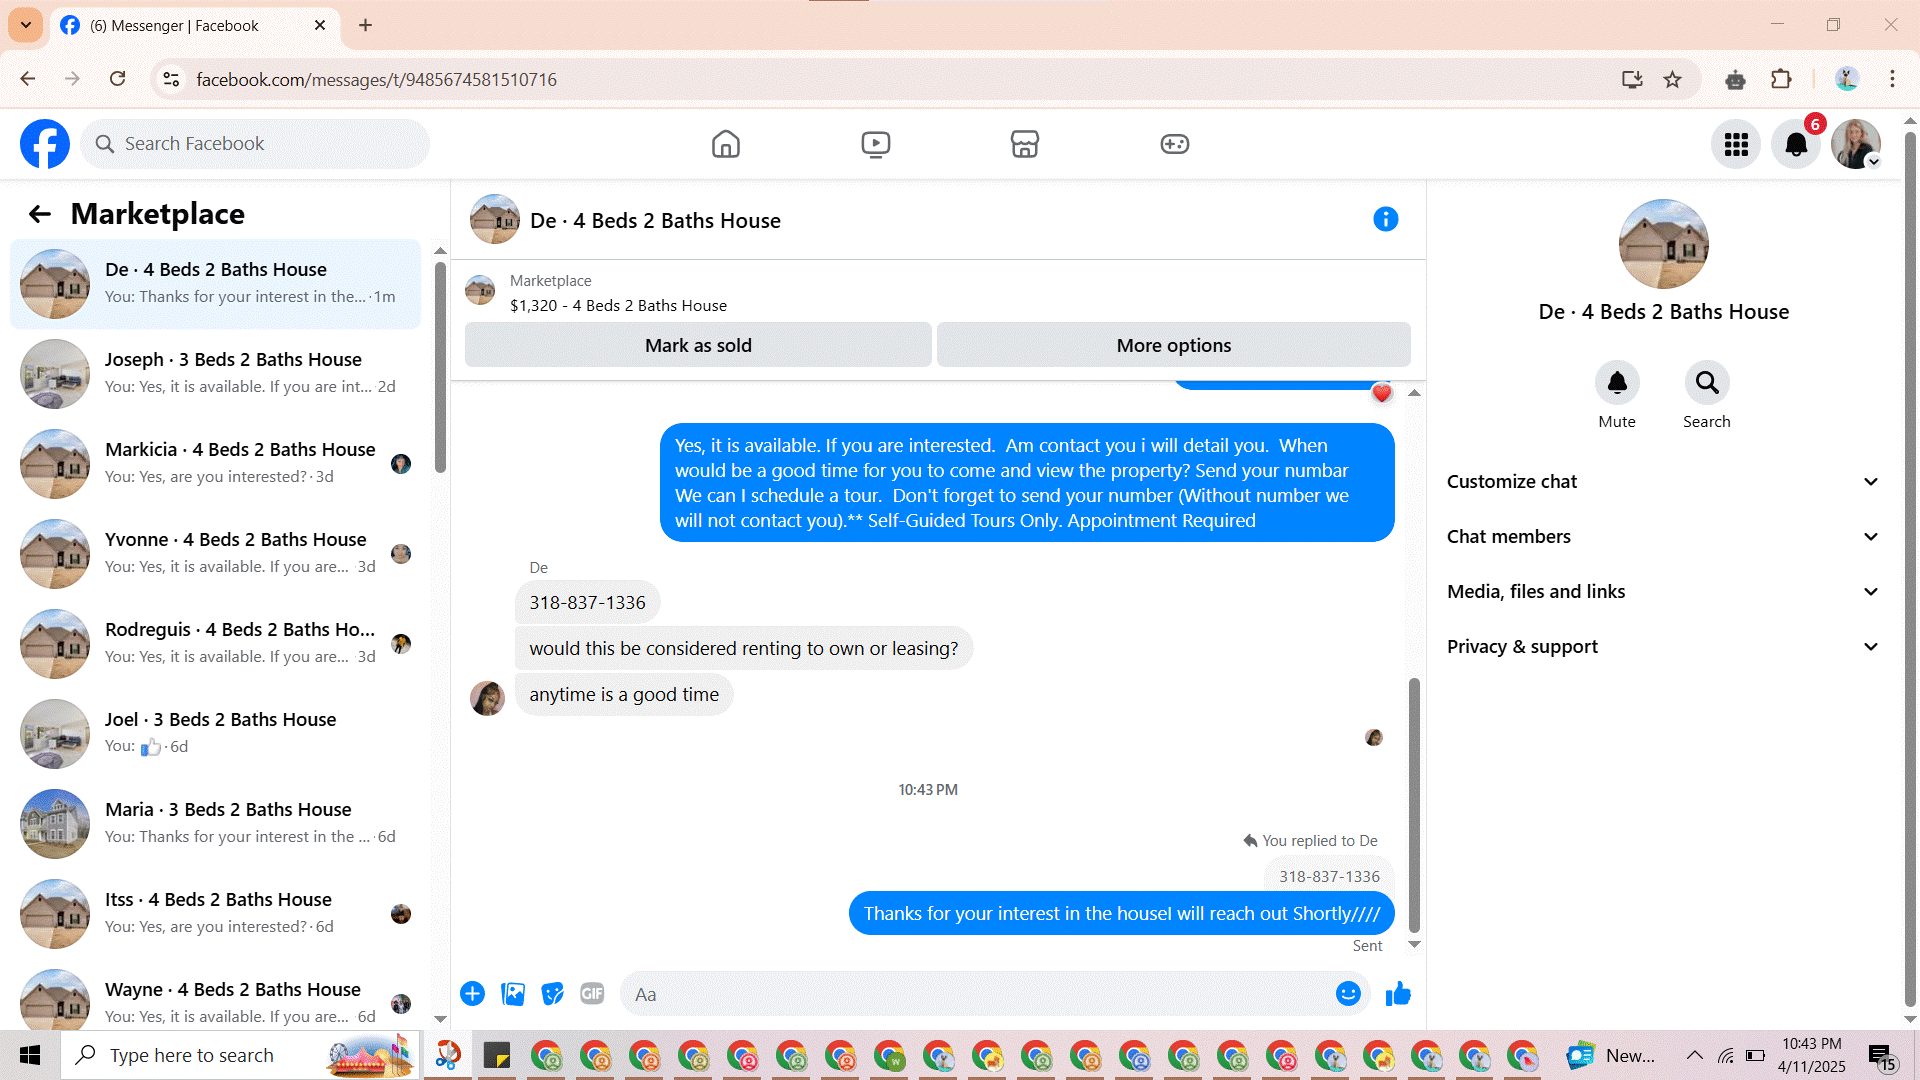Viewport: 1920px width, 1080px height.
Task: Open the Windows notification center
Action: pyautogui.click(x=1881, y=1056)
